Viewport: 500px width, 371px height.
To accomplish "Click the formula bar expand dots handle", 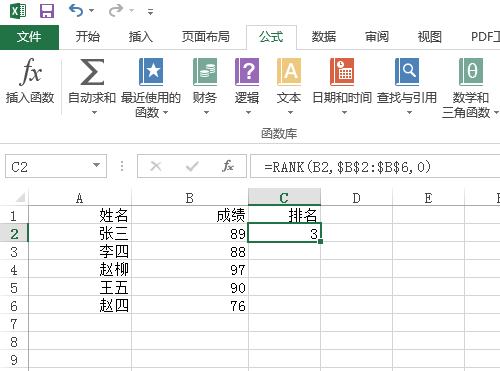I will [x=122, y=166].
